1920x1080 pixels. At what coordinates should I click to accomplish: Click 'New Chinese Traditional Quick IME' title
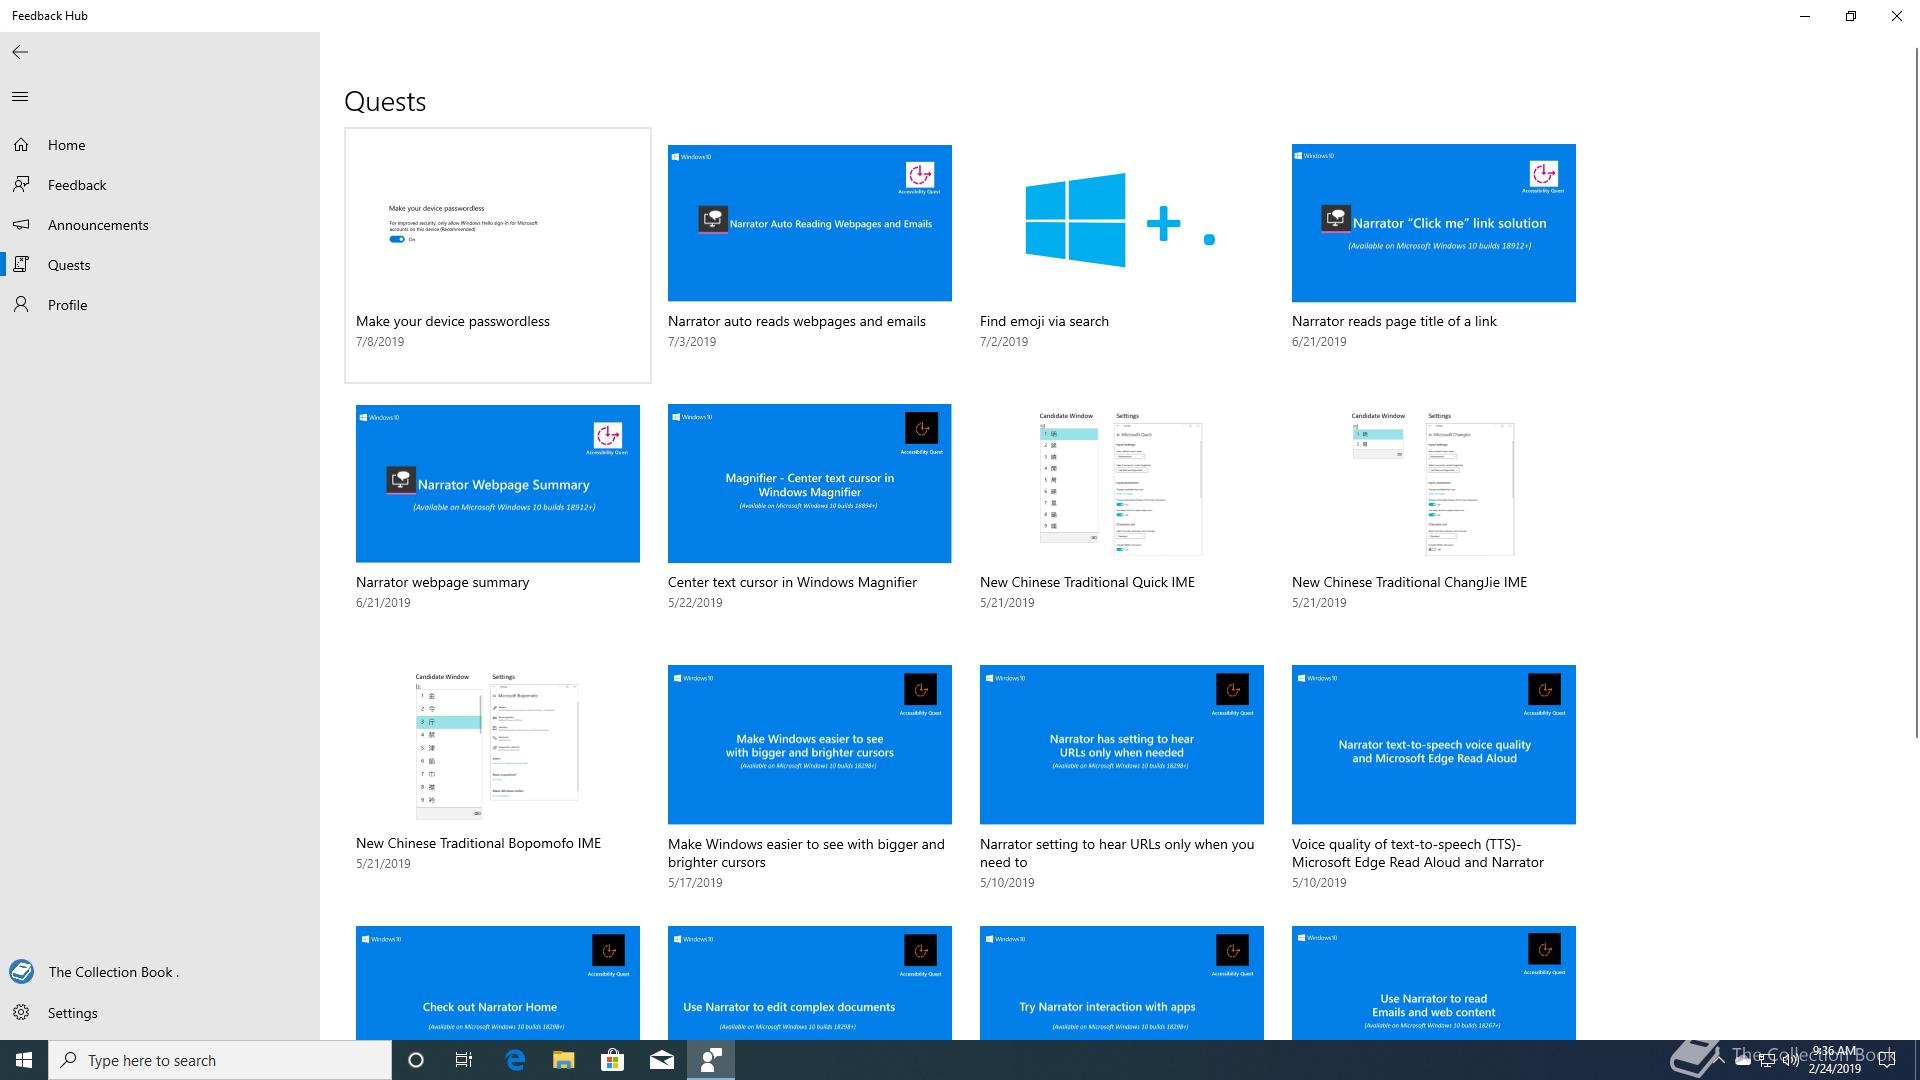point(1087,582)
